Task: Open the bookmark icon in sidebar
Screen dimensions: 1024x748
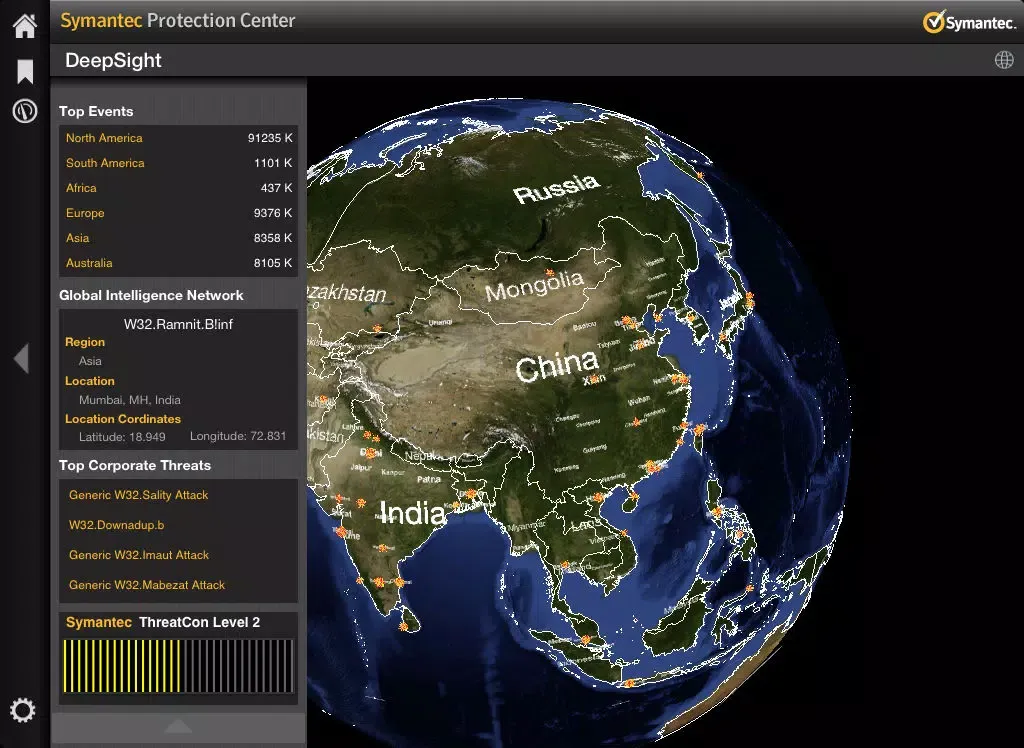Action: click(25, 71)
